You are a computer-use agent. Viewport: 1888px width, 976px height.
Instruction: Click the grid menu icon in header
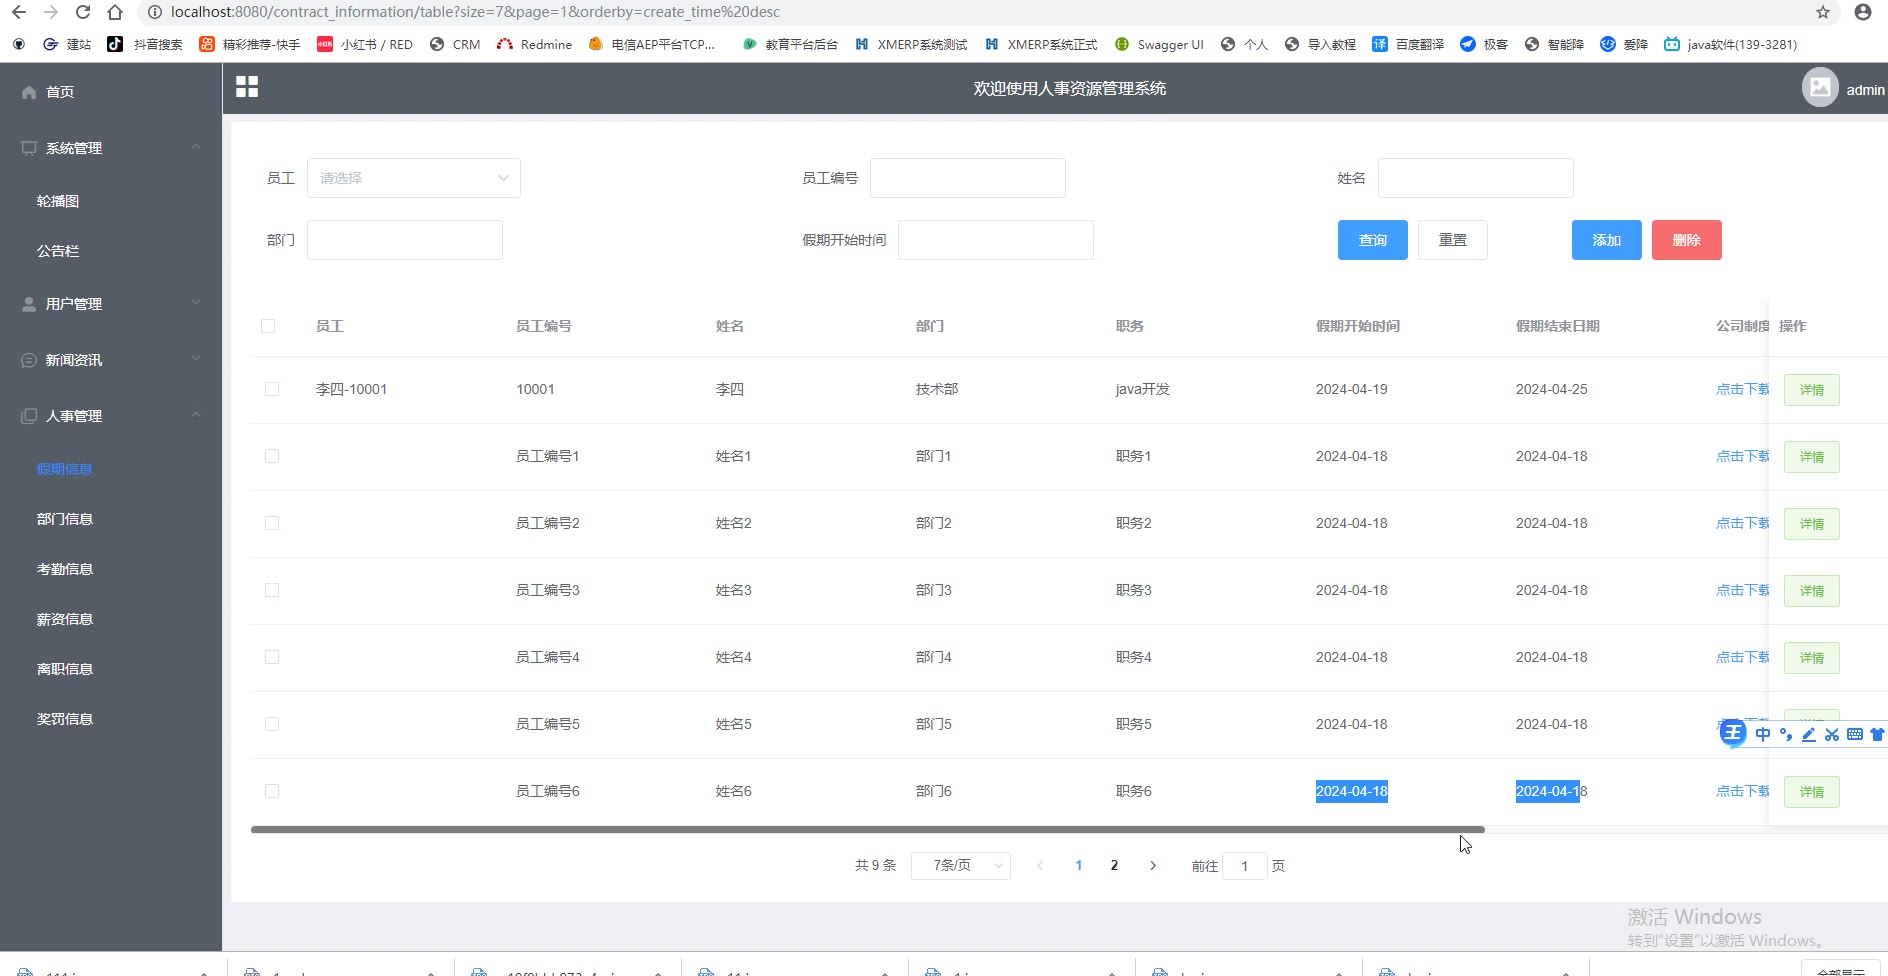click(247, 87)
